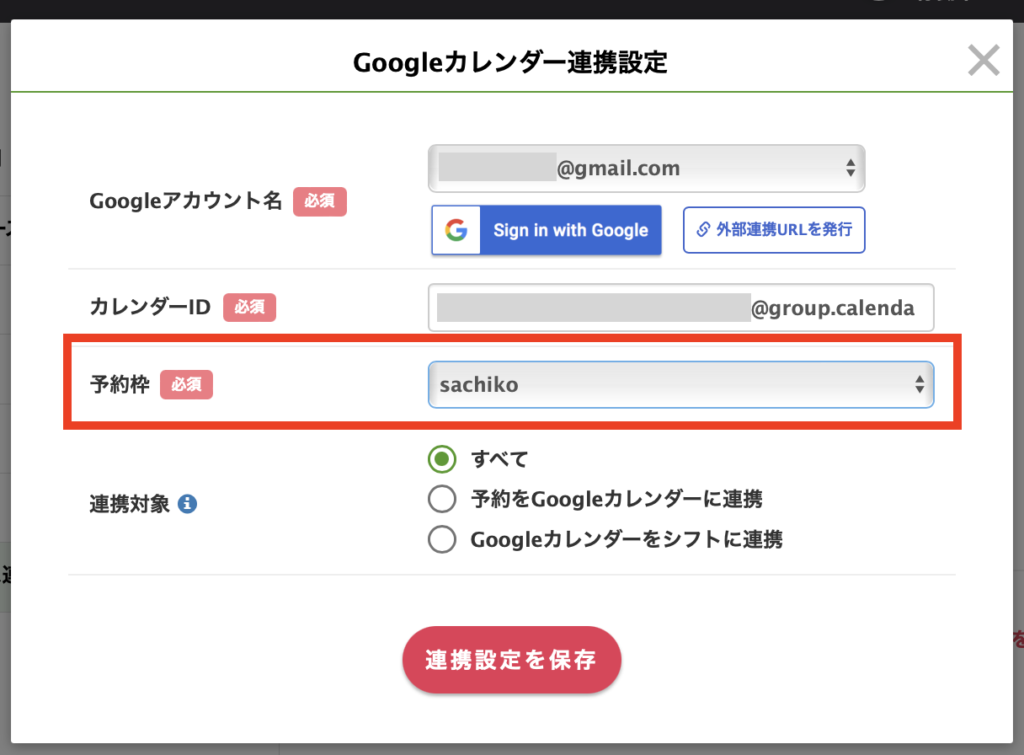Click the Google G logo icon
Screen dimensions: 1024x755
(x=456, y=230)
